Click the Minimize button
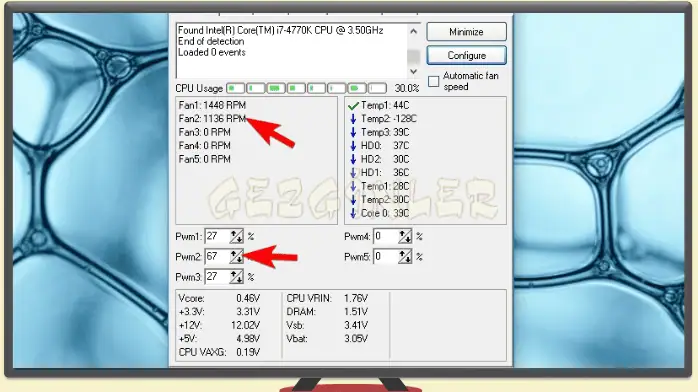 click(x=466, y=32)
